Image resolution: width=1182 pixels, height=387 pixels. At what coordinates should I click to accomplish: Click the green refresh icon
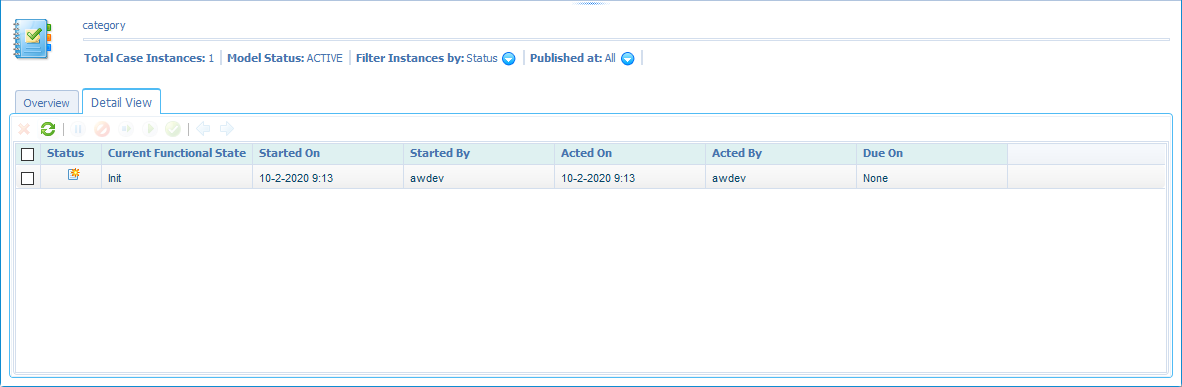pyautogui.click(x=47, y=129)
